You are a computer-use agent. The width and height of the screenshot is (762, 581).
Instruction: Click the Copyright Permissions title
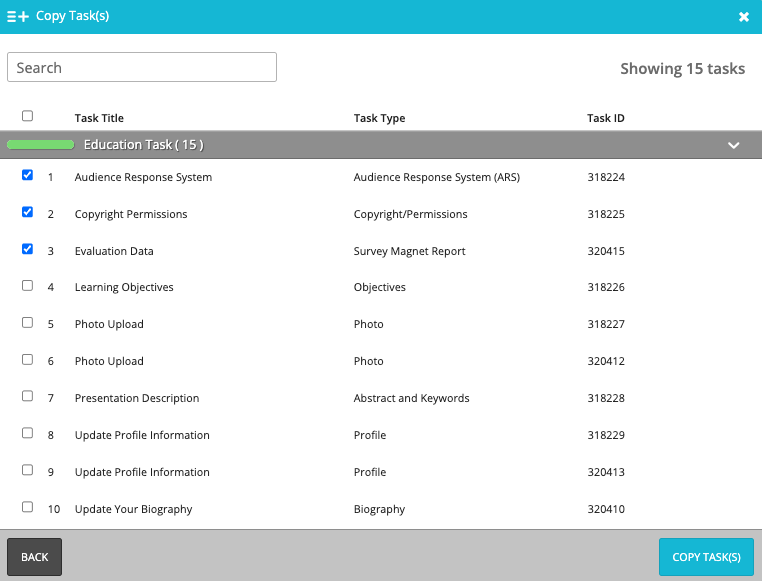tap(131, 214)
